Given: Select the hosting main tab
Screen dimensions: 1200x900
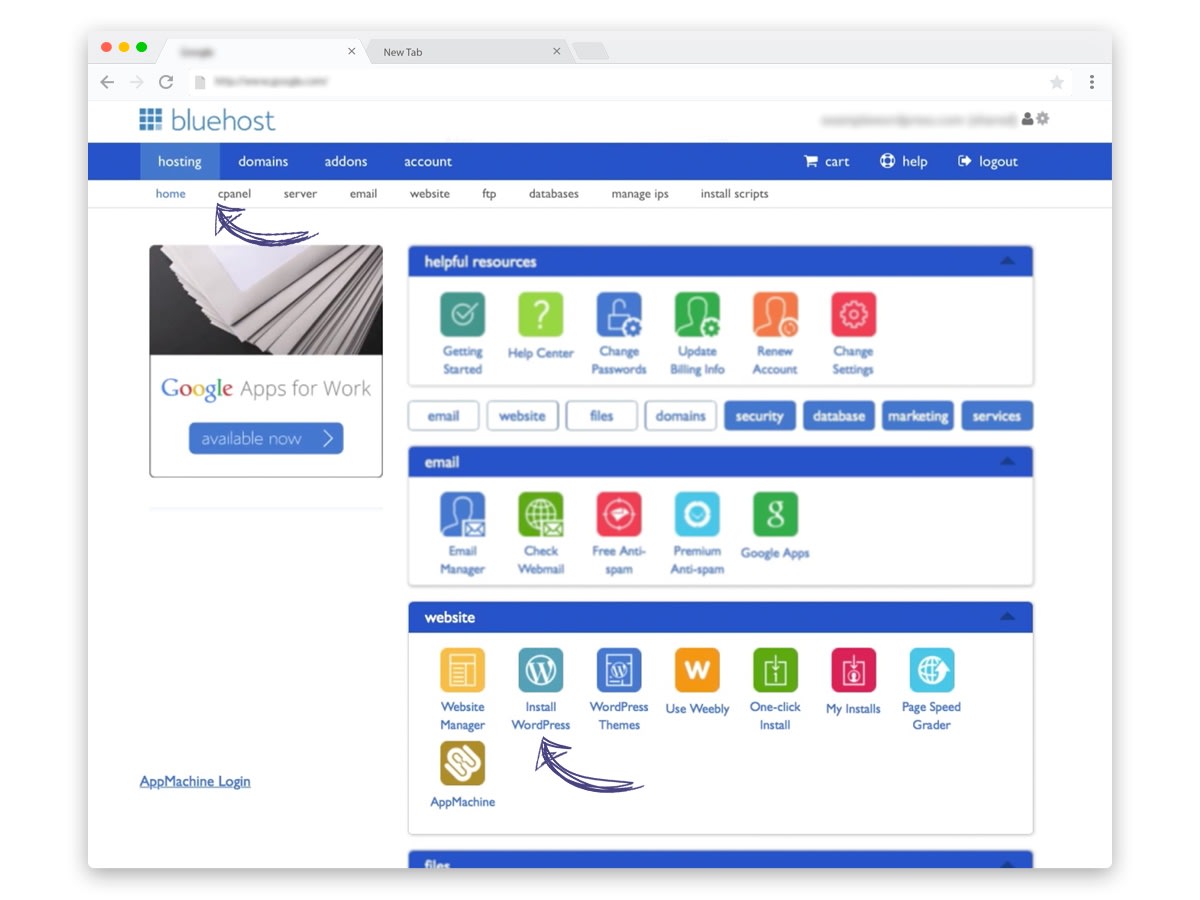Looking at the screenshot, I should click(x=180, y=161).
